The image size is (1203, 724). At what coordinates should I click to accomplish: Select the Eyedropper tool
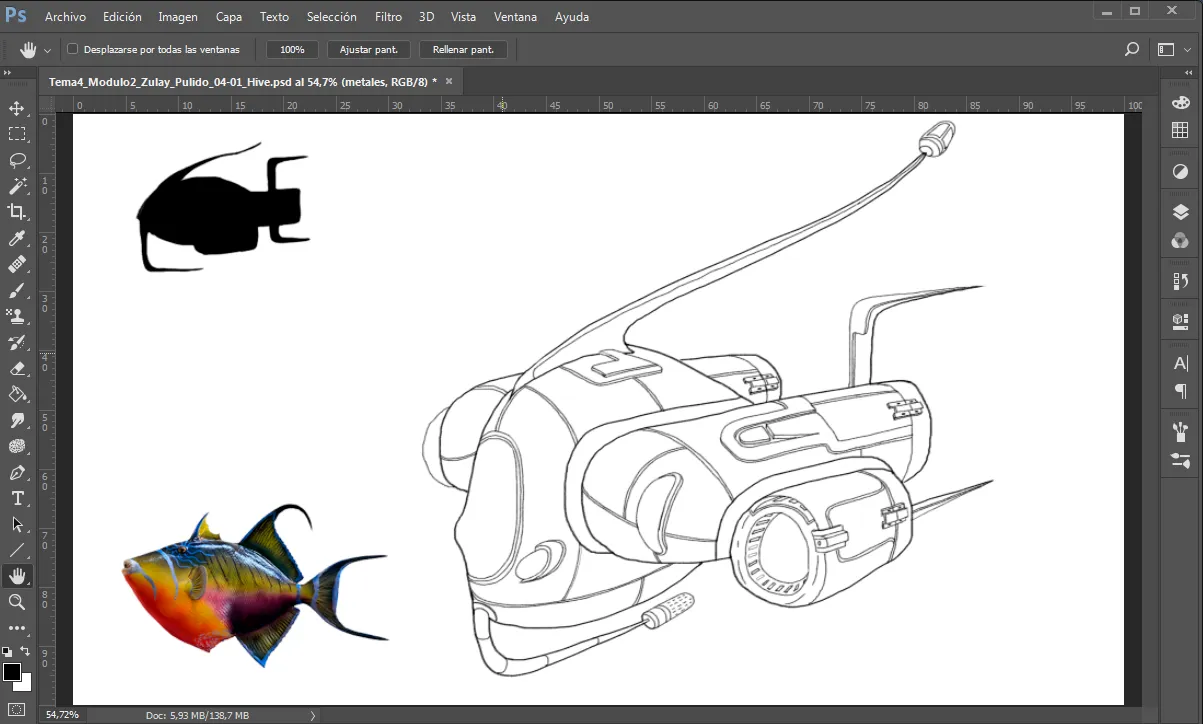coord(17,238)
